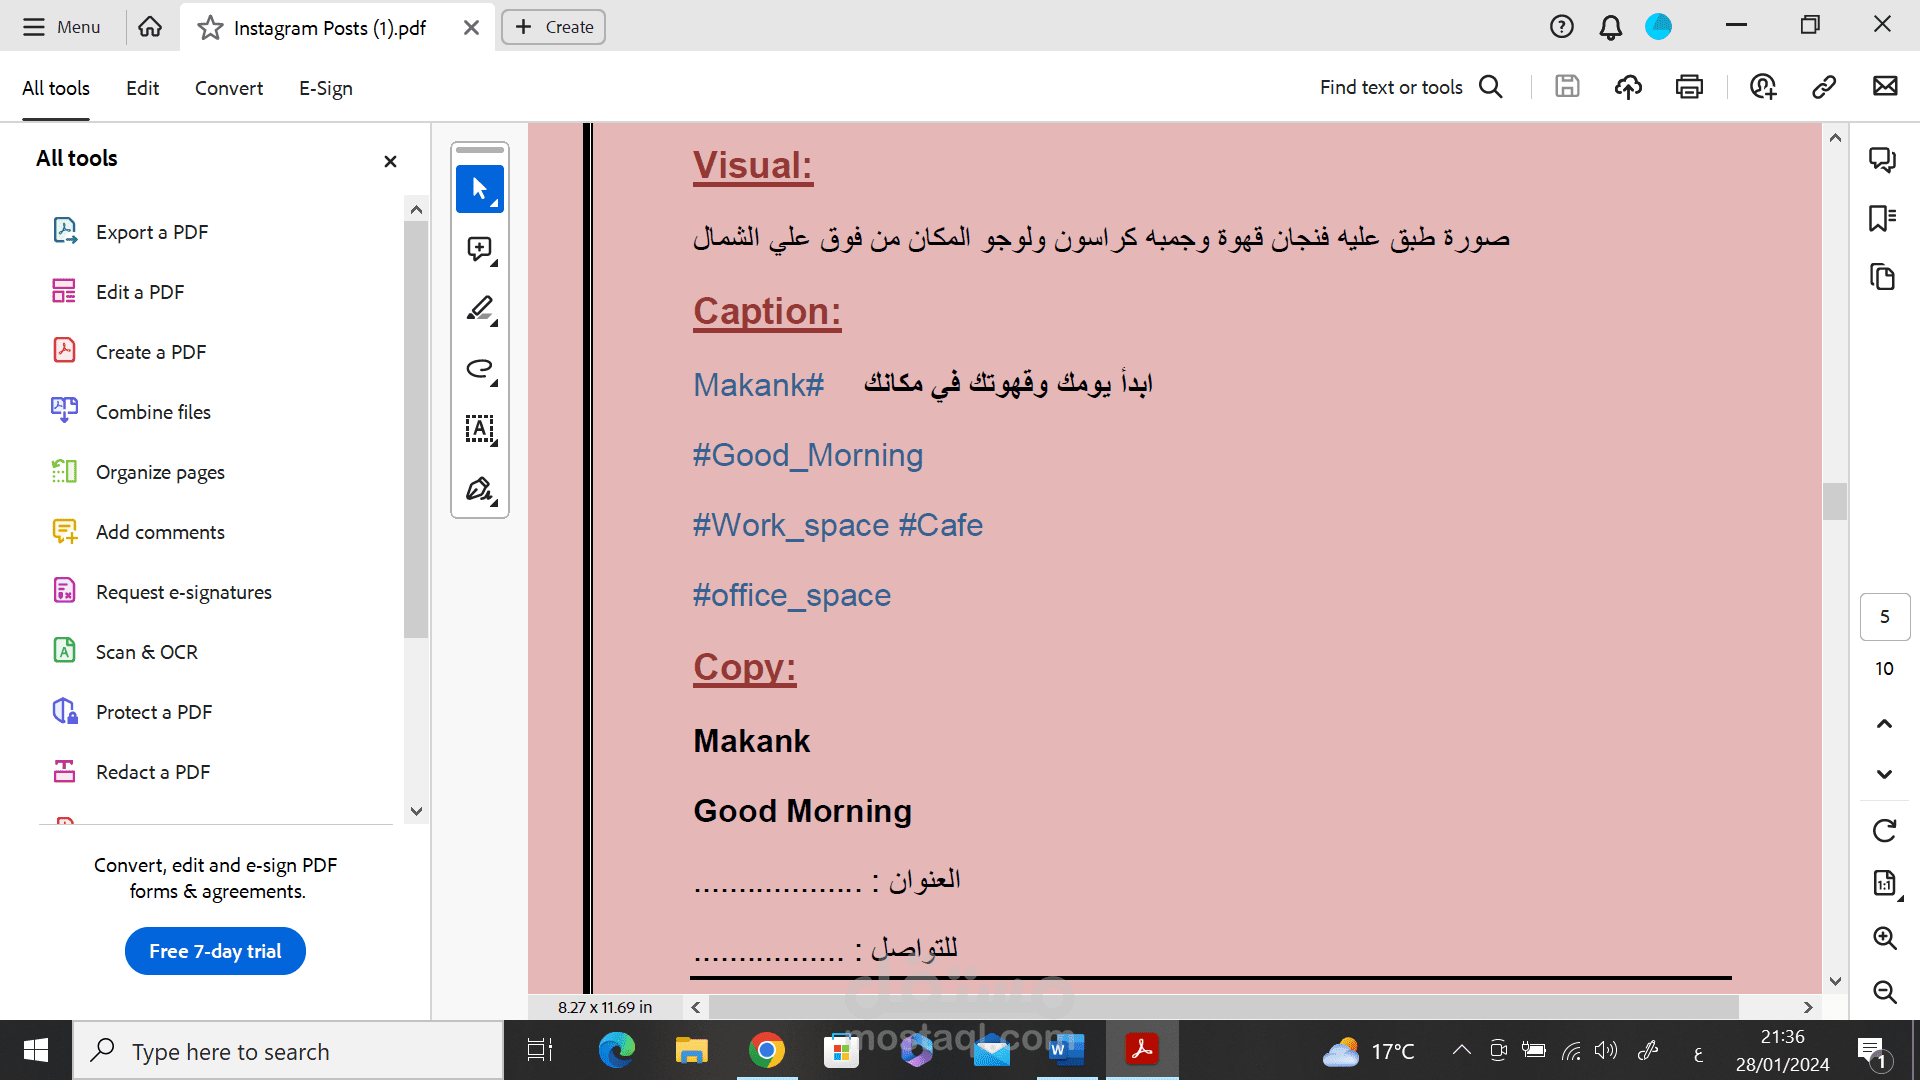Click the taskbar search box

[288, 1051]
